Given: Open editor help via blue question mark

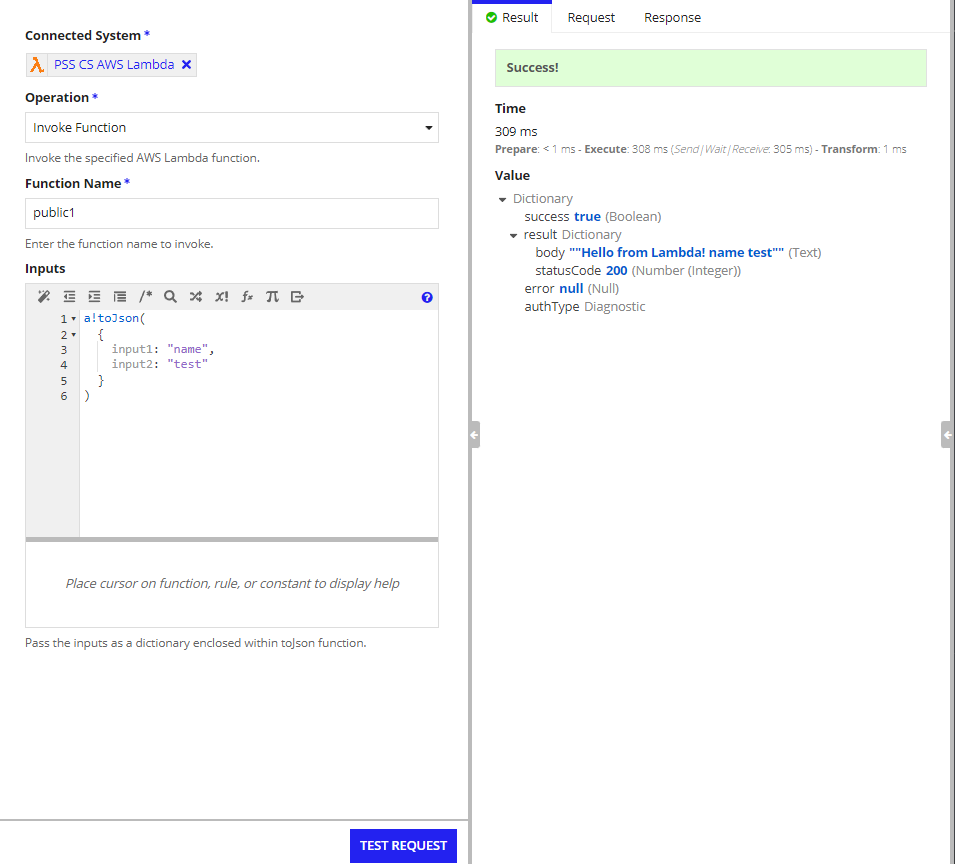Looking at the screenshot, I should [x=427, y=297].
